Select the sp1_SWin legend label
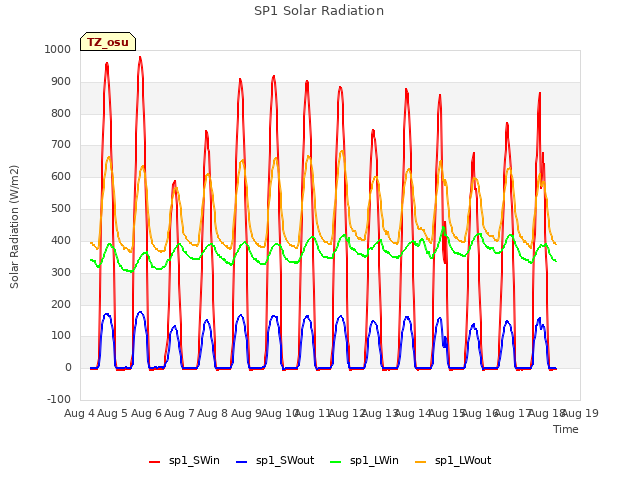 [194, 461]
